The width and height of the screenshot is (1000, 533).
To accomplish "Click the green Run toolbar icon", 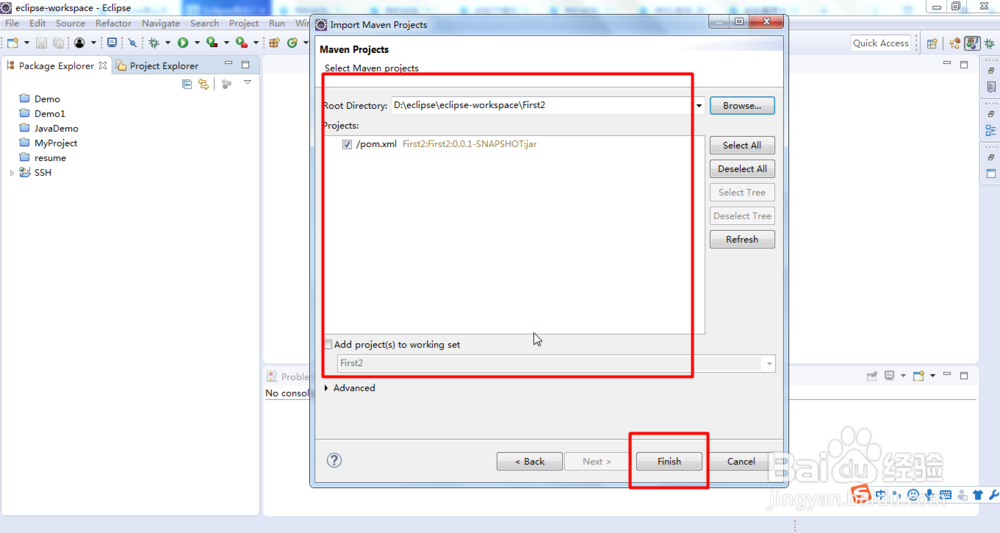I will [183, 43].
